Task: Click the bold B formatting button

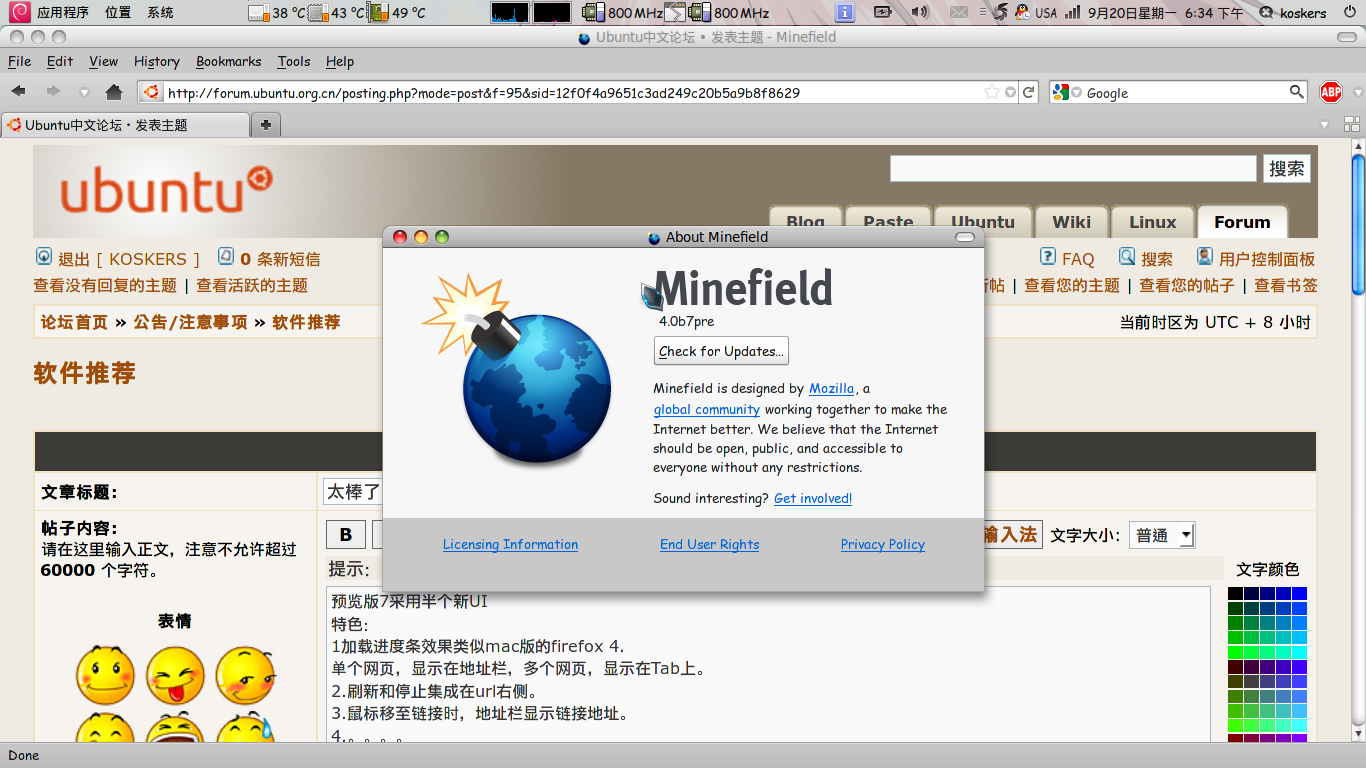Action: tap(346, 534)
